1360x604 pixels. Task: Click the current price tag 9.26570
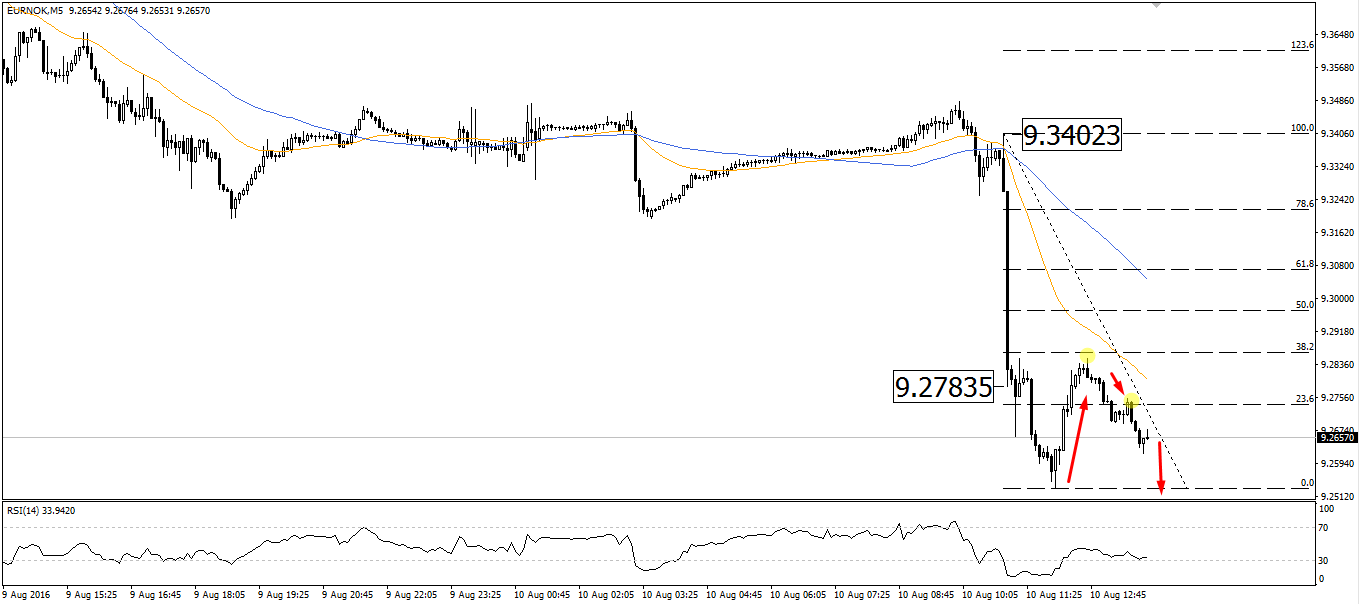(x=1337, y=437)
